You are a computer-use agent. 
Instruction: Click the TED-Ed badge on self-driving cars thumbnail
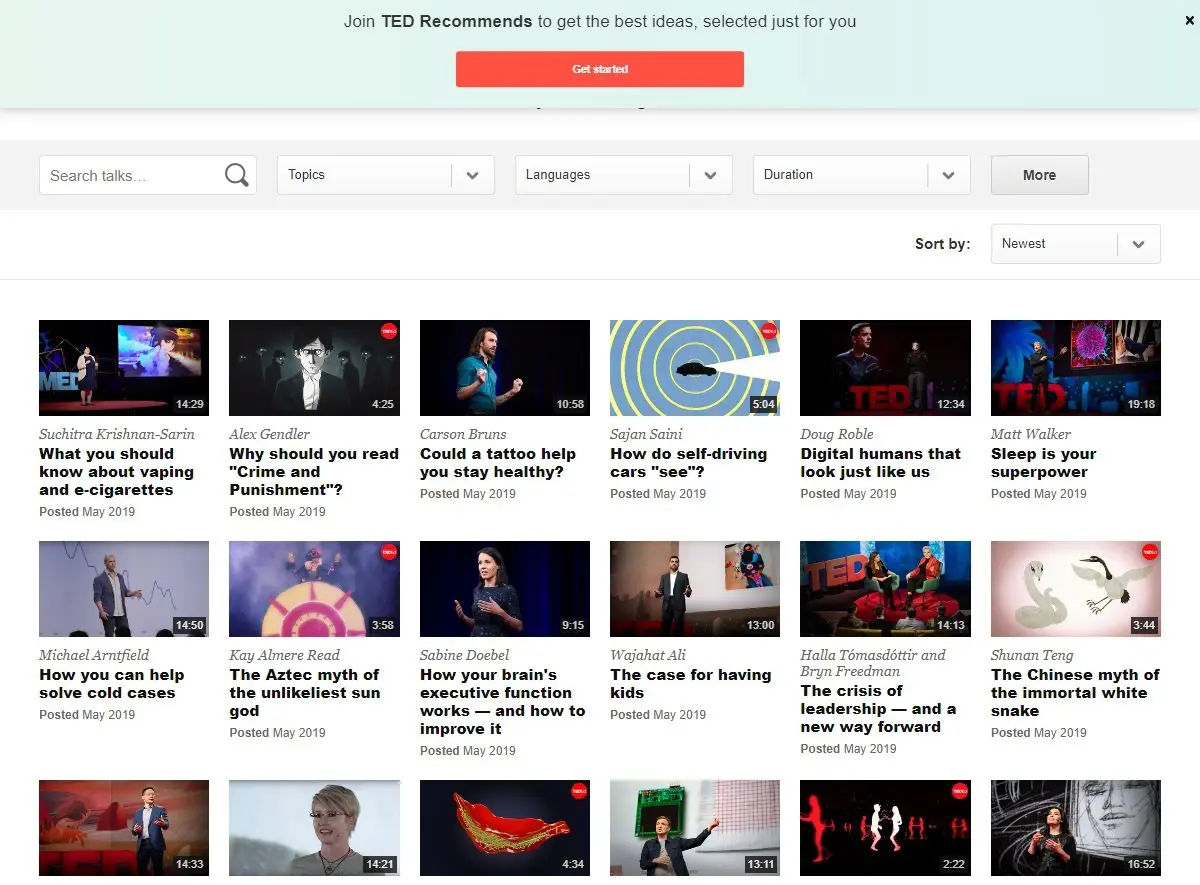[769, 331]
